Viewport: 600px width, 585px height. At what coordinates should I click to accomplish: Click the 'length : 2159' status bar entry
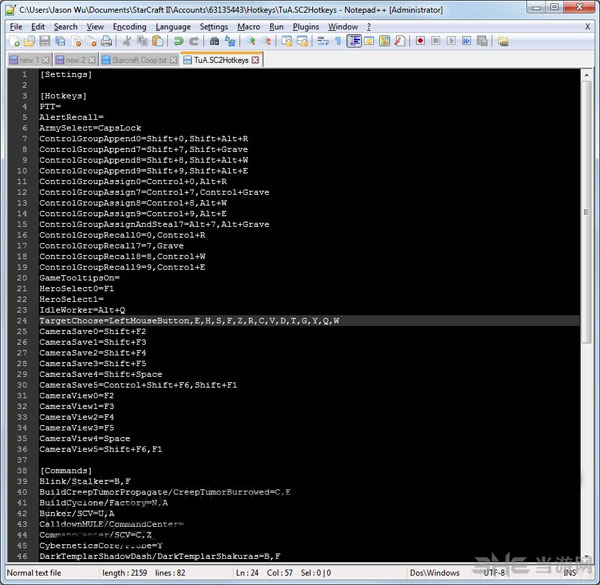pyautogui.click(x=124, y=573)
